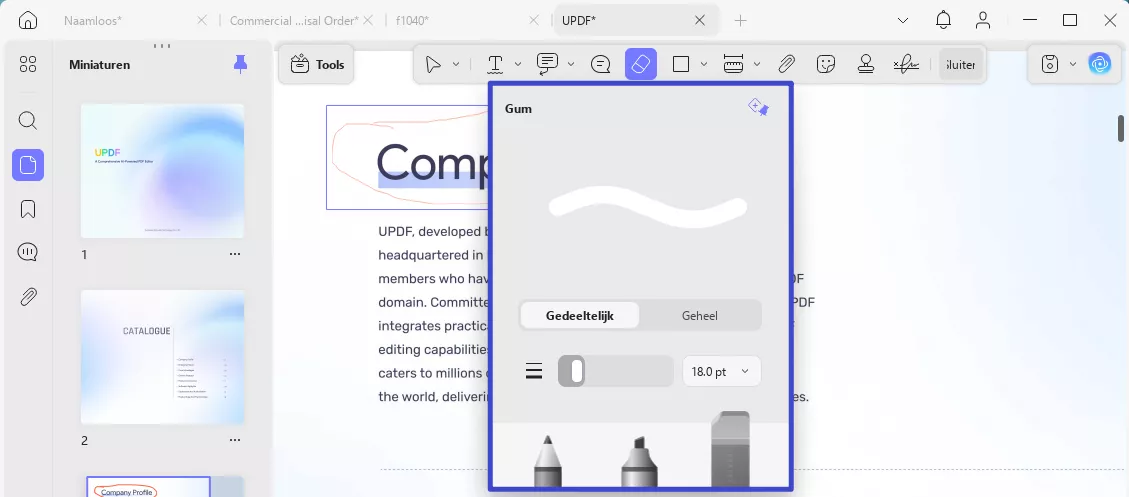1129x497 pixels.
Task: Open the Tools button
Action: pyautogui.click(x=317, y=65)
